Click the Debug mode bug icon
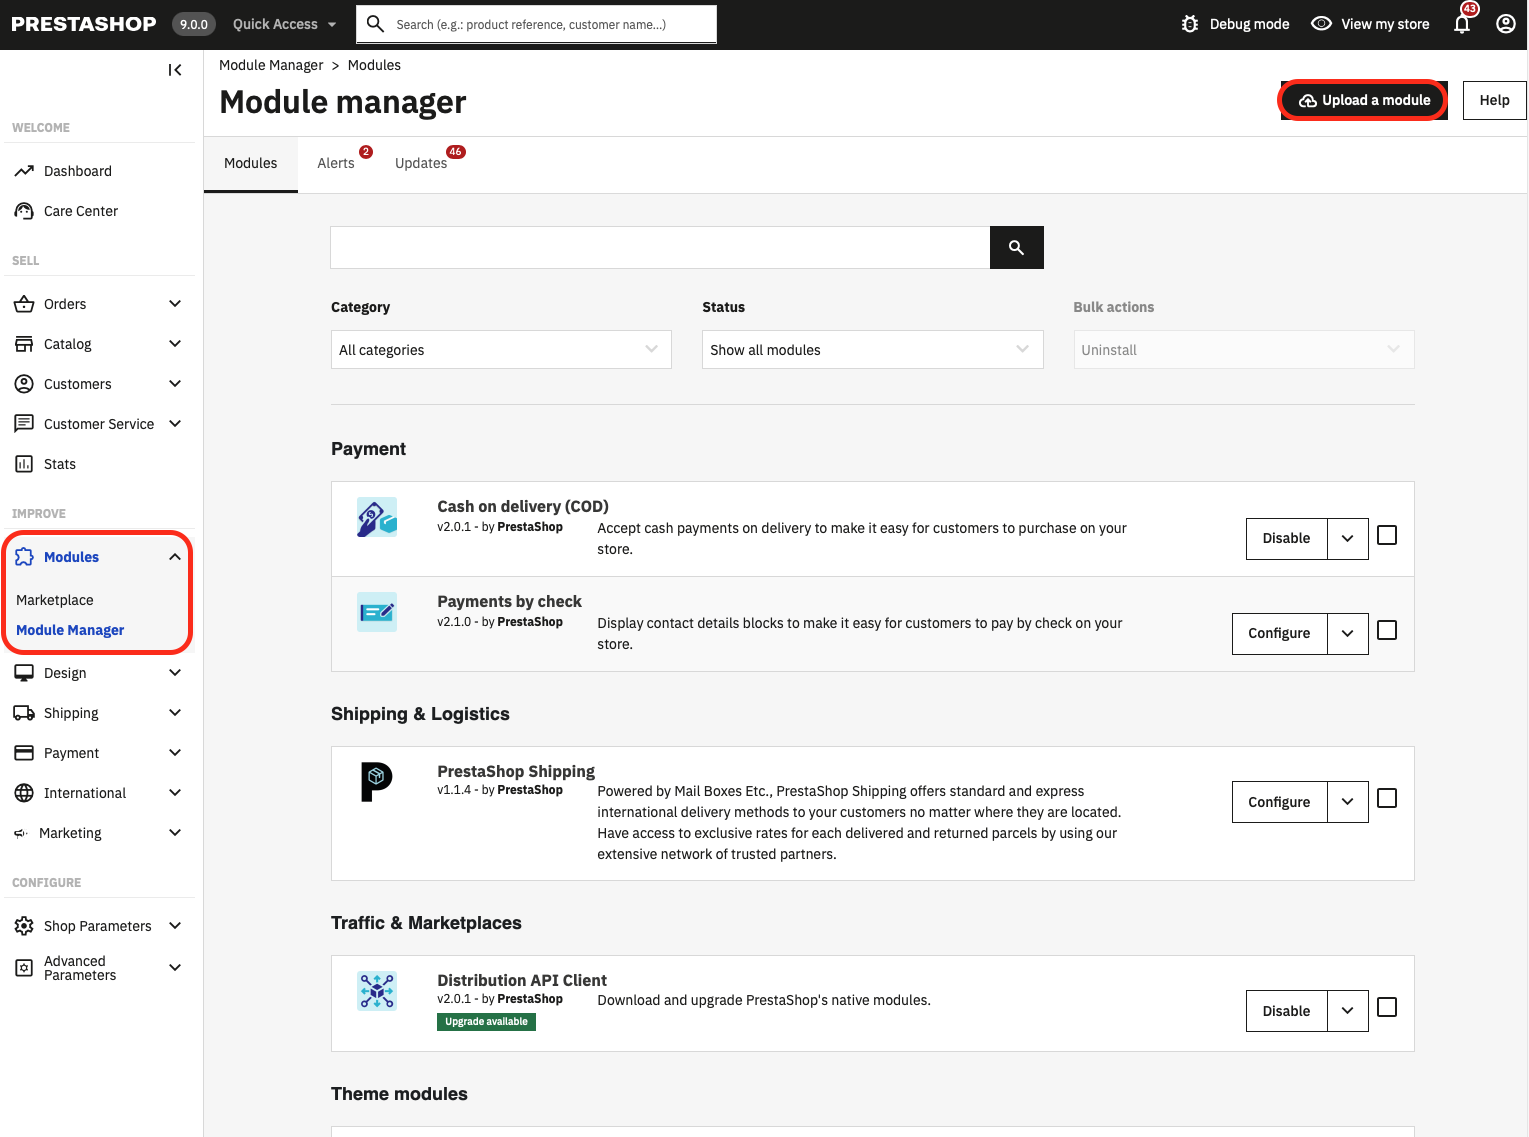Image resolution: width=1529 pixels, height=1137 pixels. pyautogui.click(x=1190, y=24)
